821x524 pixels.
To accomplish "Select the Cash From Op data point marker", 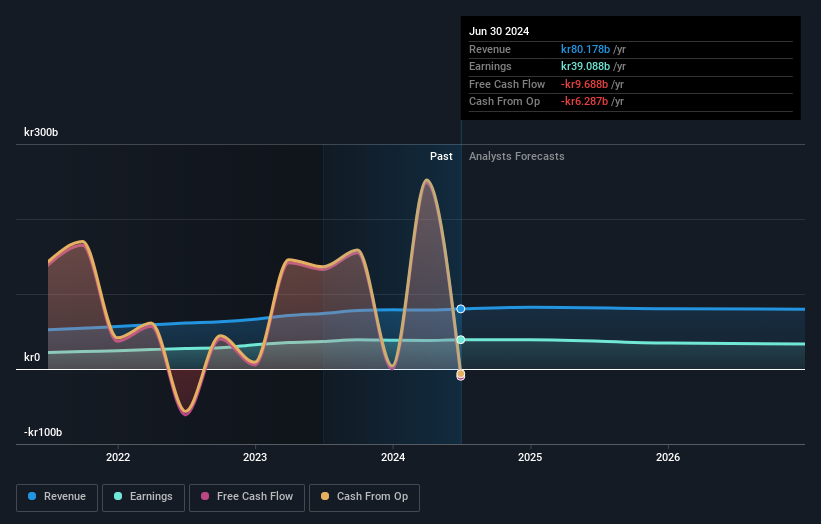I will [461, 374].
